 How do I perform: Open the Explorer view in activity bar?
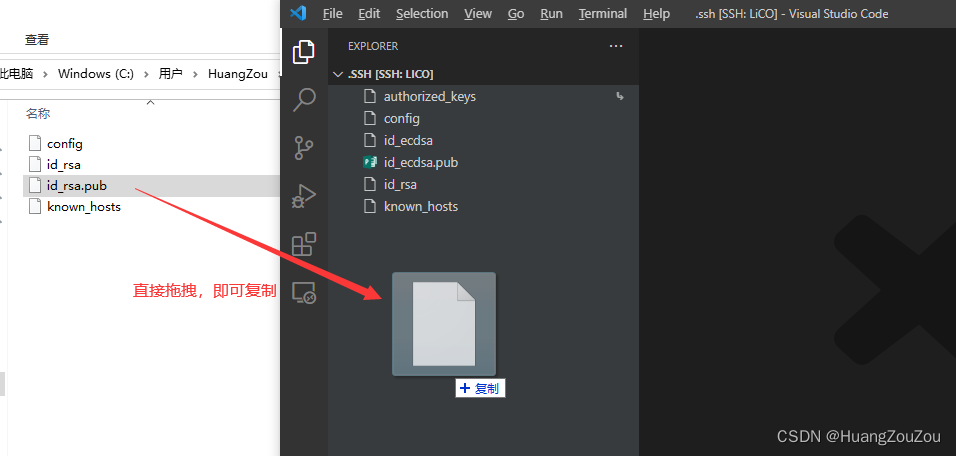point(304,52)
